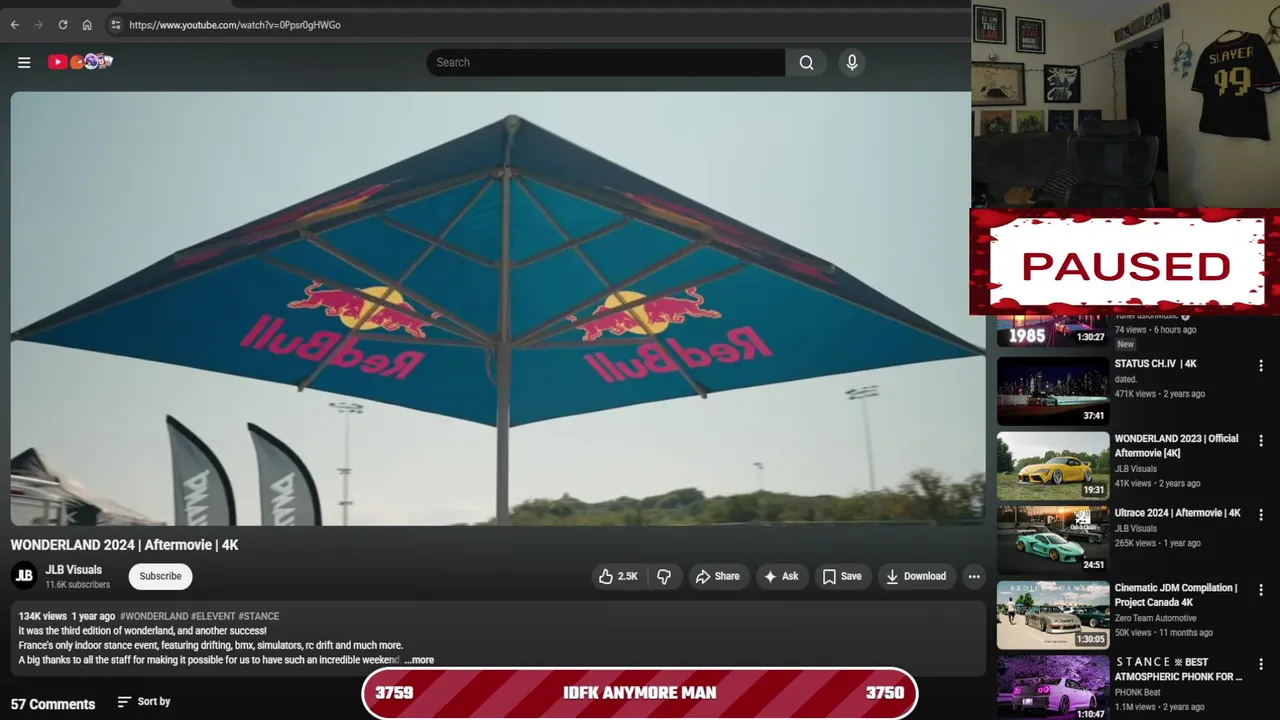Click the Ask button
This screenshot has height=720, width=1280.
tap(781, 576)
